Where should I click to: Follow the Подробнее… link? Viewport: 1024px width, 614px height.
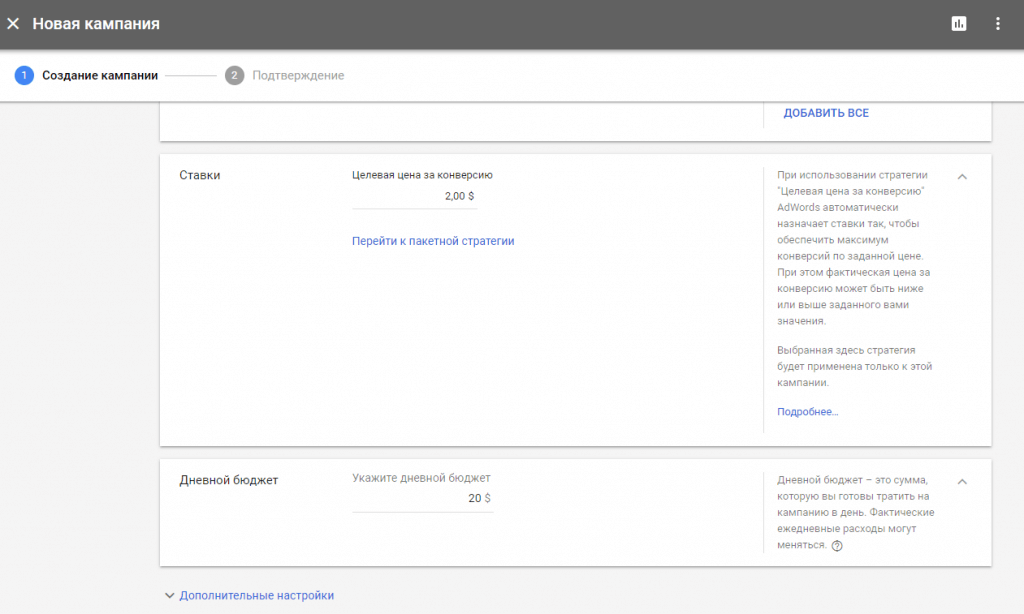(807, 411)
